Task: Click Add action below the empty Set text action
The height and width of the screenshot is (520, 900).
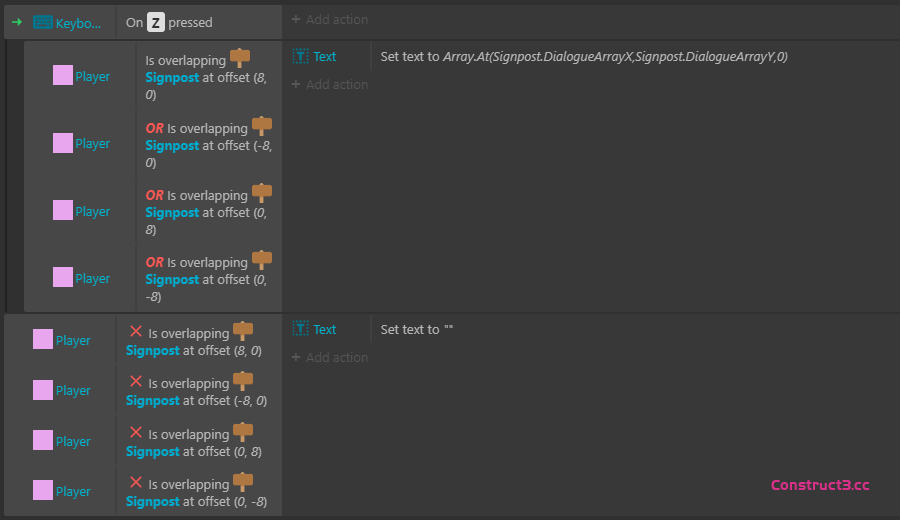Action: click(329, 358)
